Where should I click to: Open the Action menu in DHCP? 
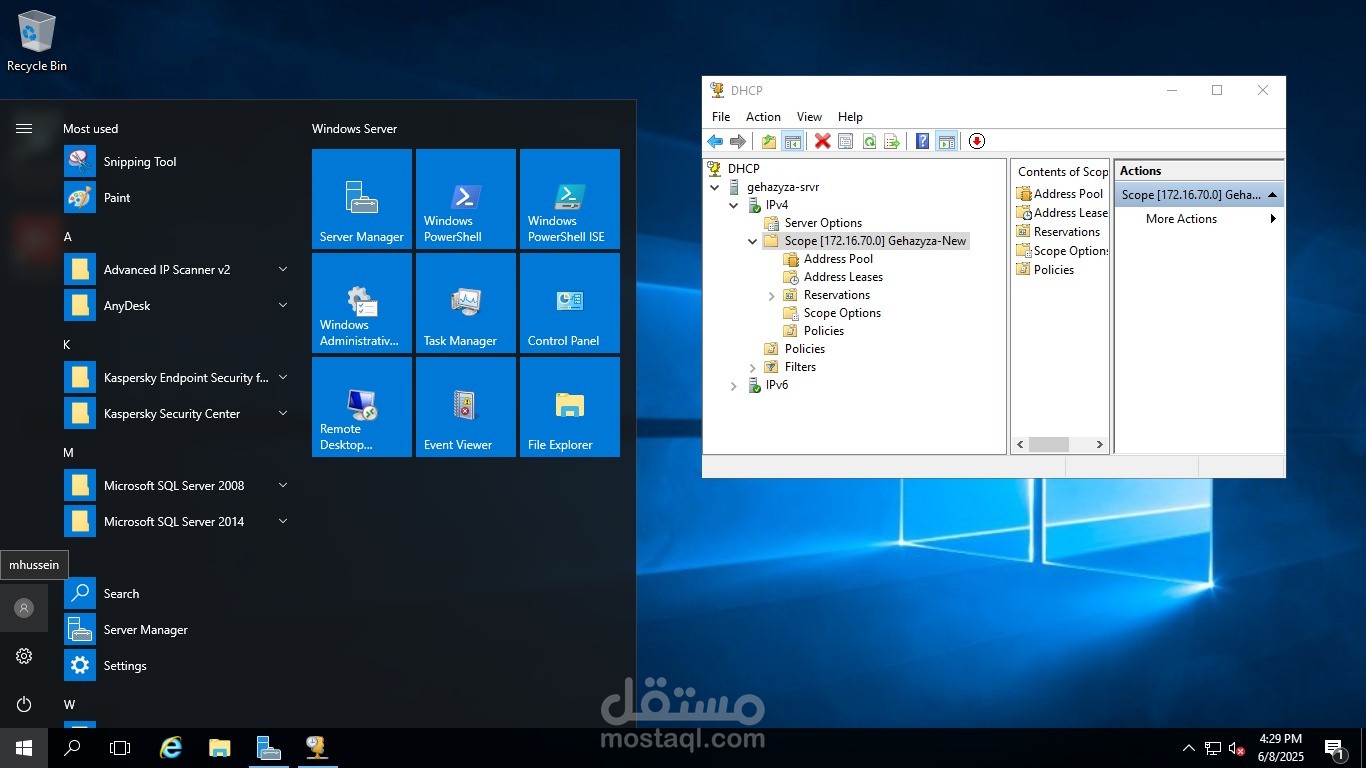(x=763, y=117)
